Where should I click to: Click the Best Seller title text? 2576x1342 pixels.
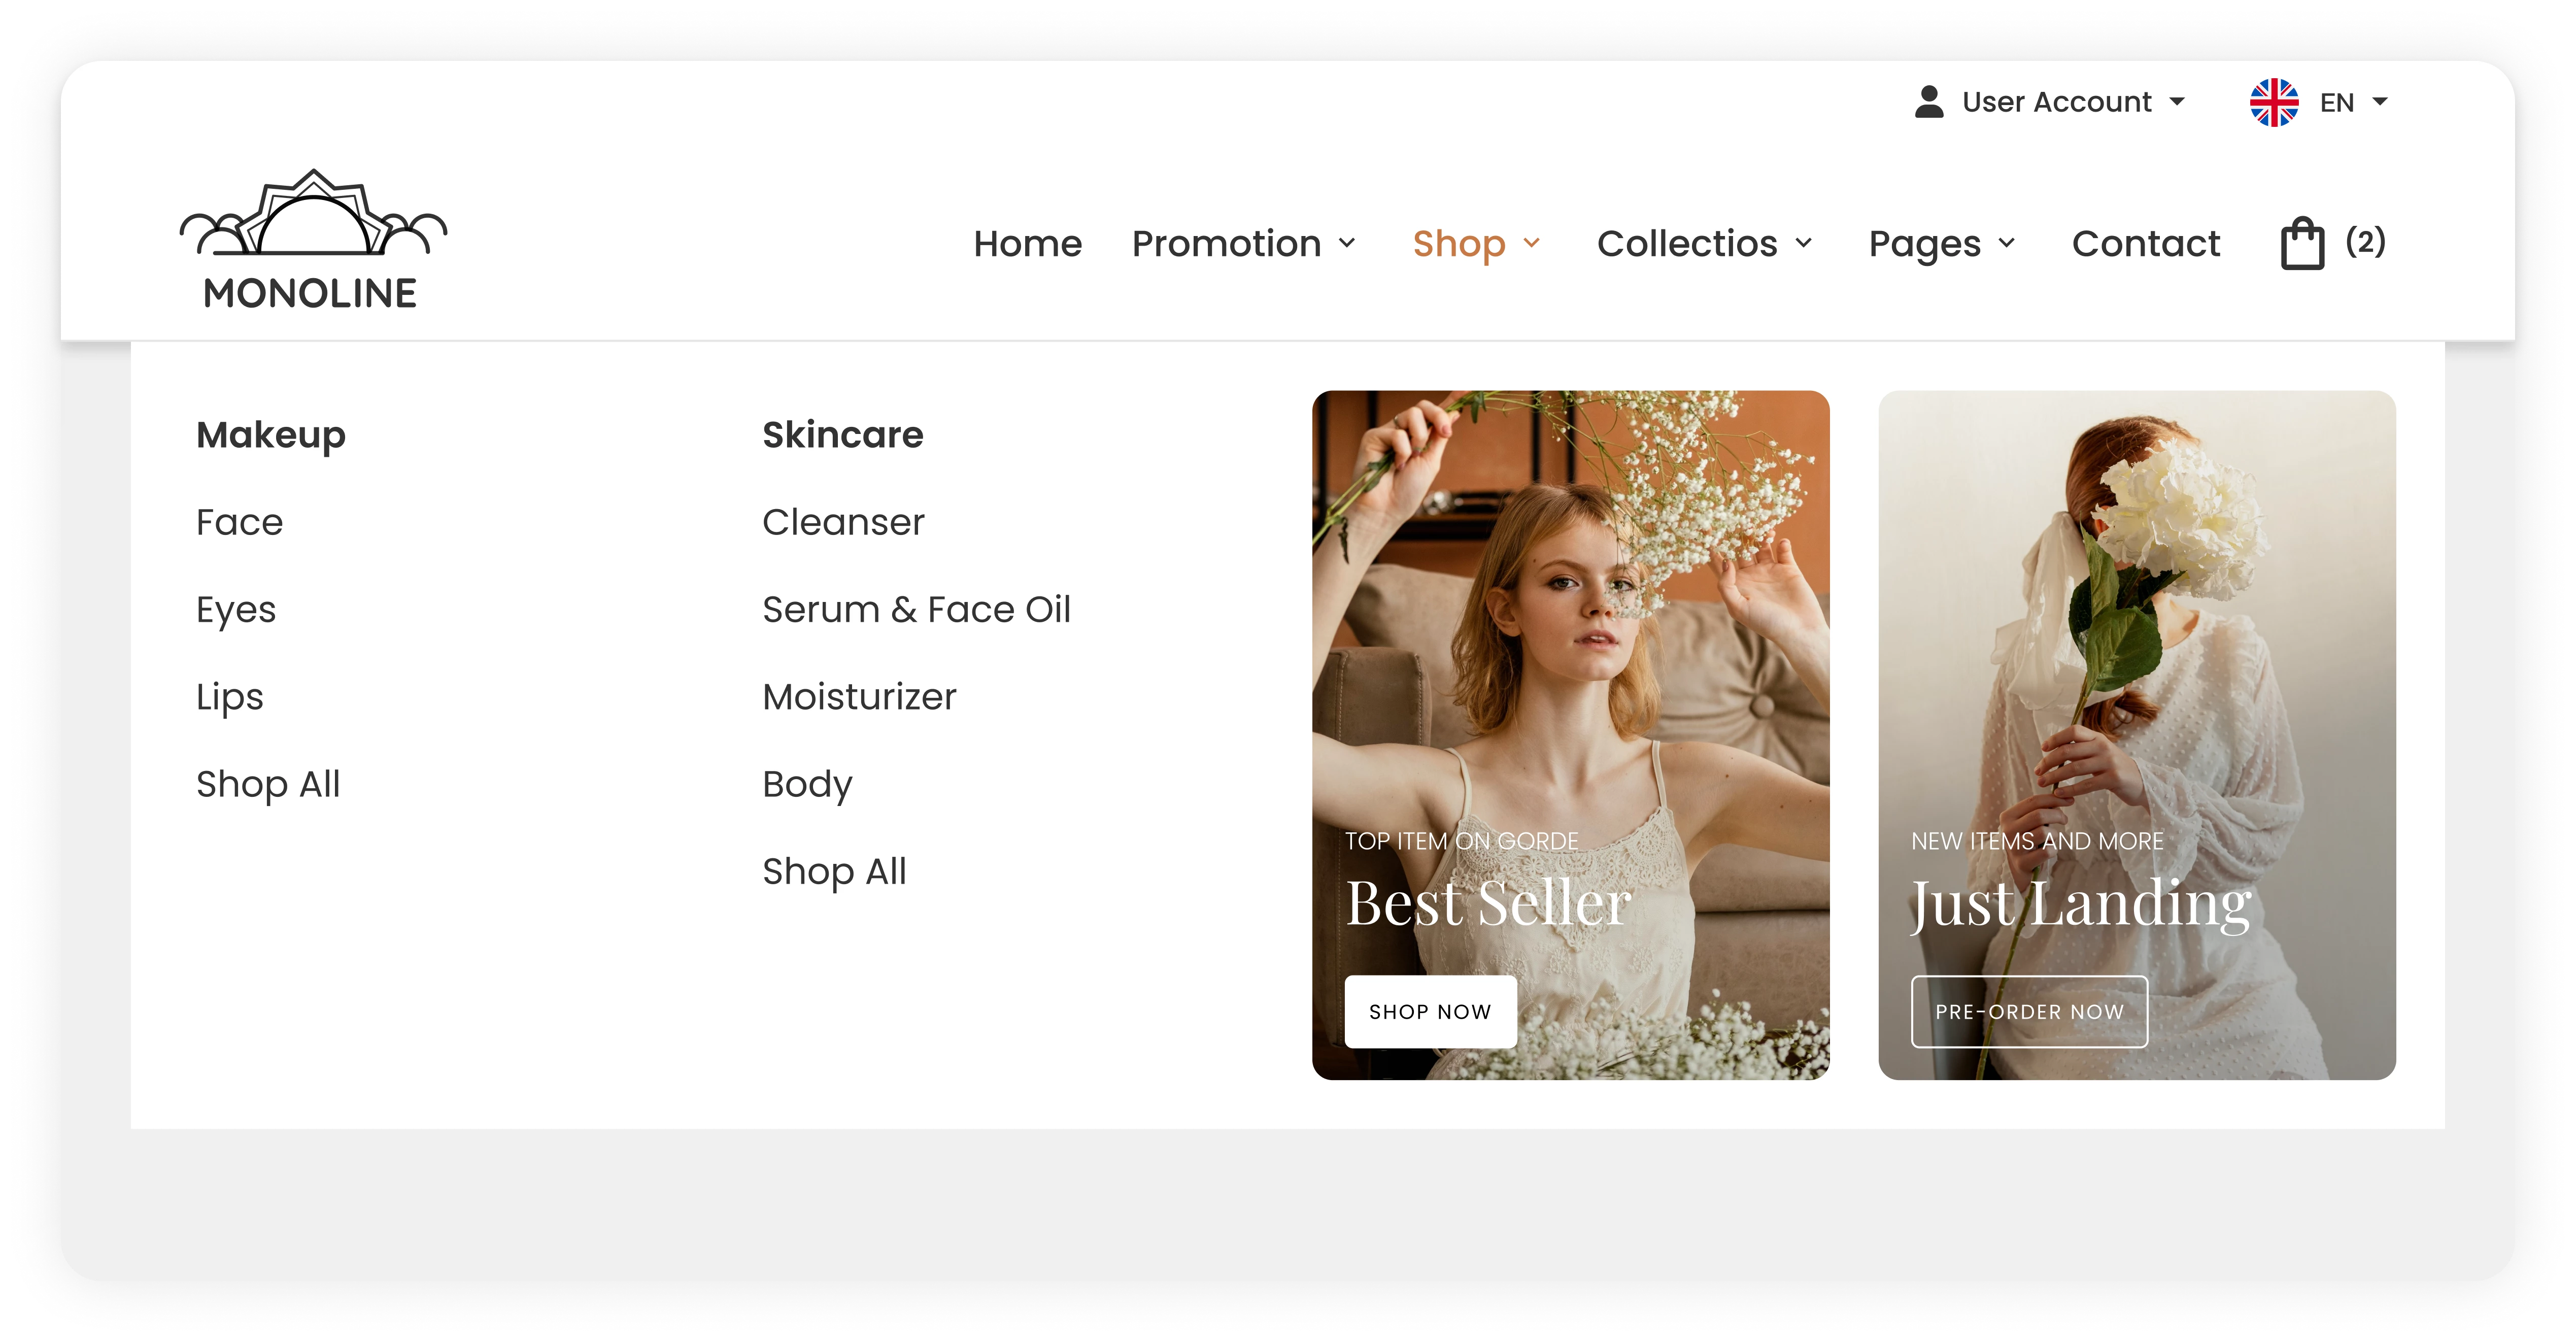(1489, 903)
